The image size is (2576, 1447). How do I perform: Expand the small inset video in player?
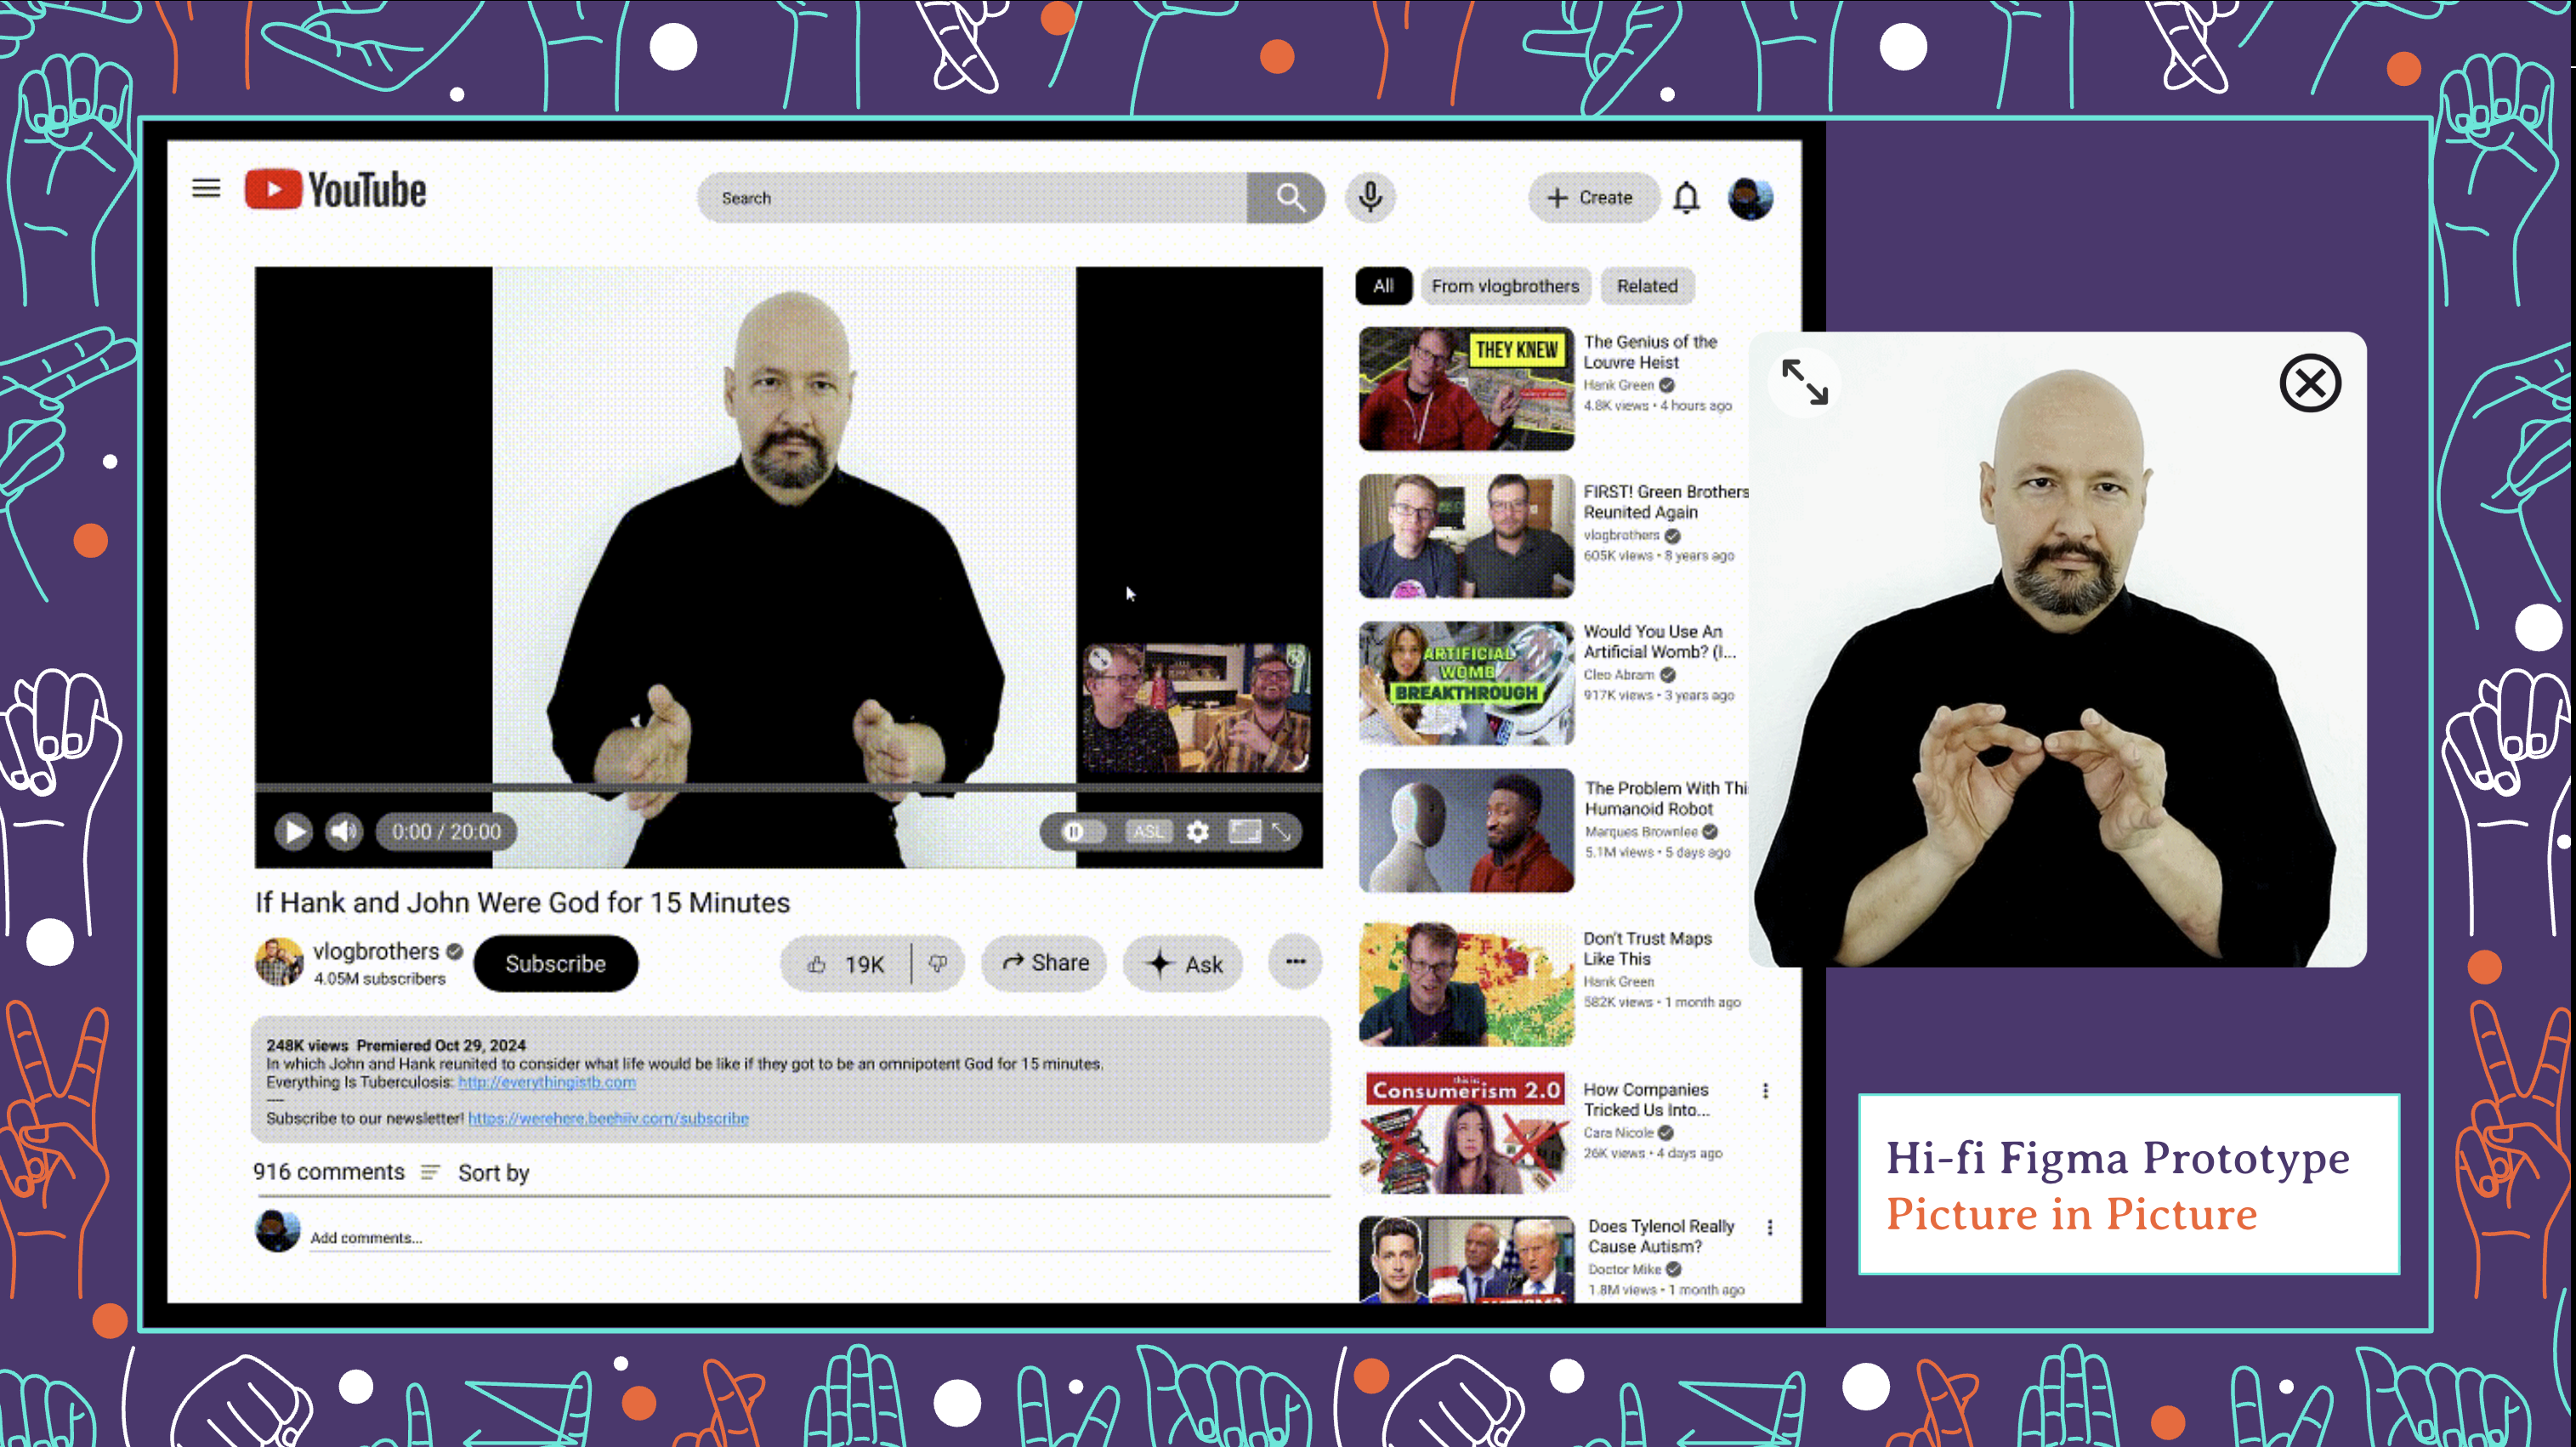1100,658
